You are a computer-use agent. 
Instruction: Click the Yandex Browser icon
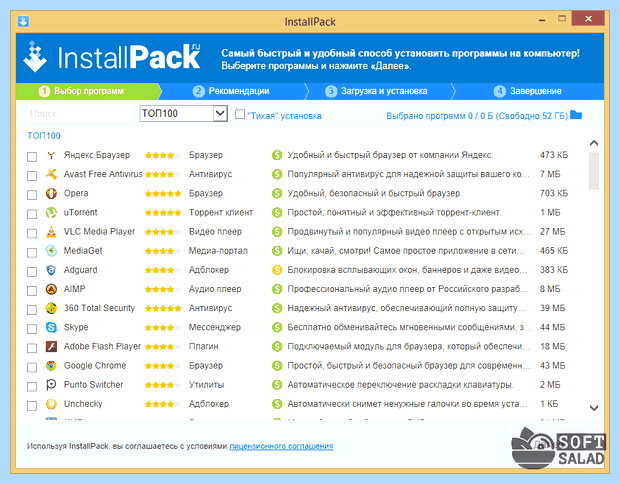51,155
